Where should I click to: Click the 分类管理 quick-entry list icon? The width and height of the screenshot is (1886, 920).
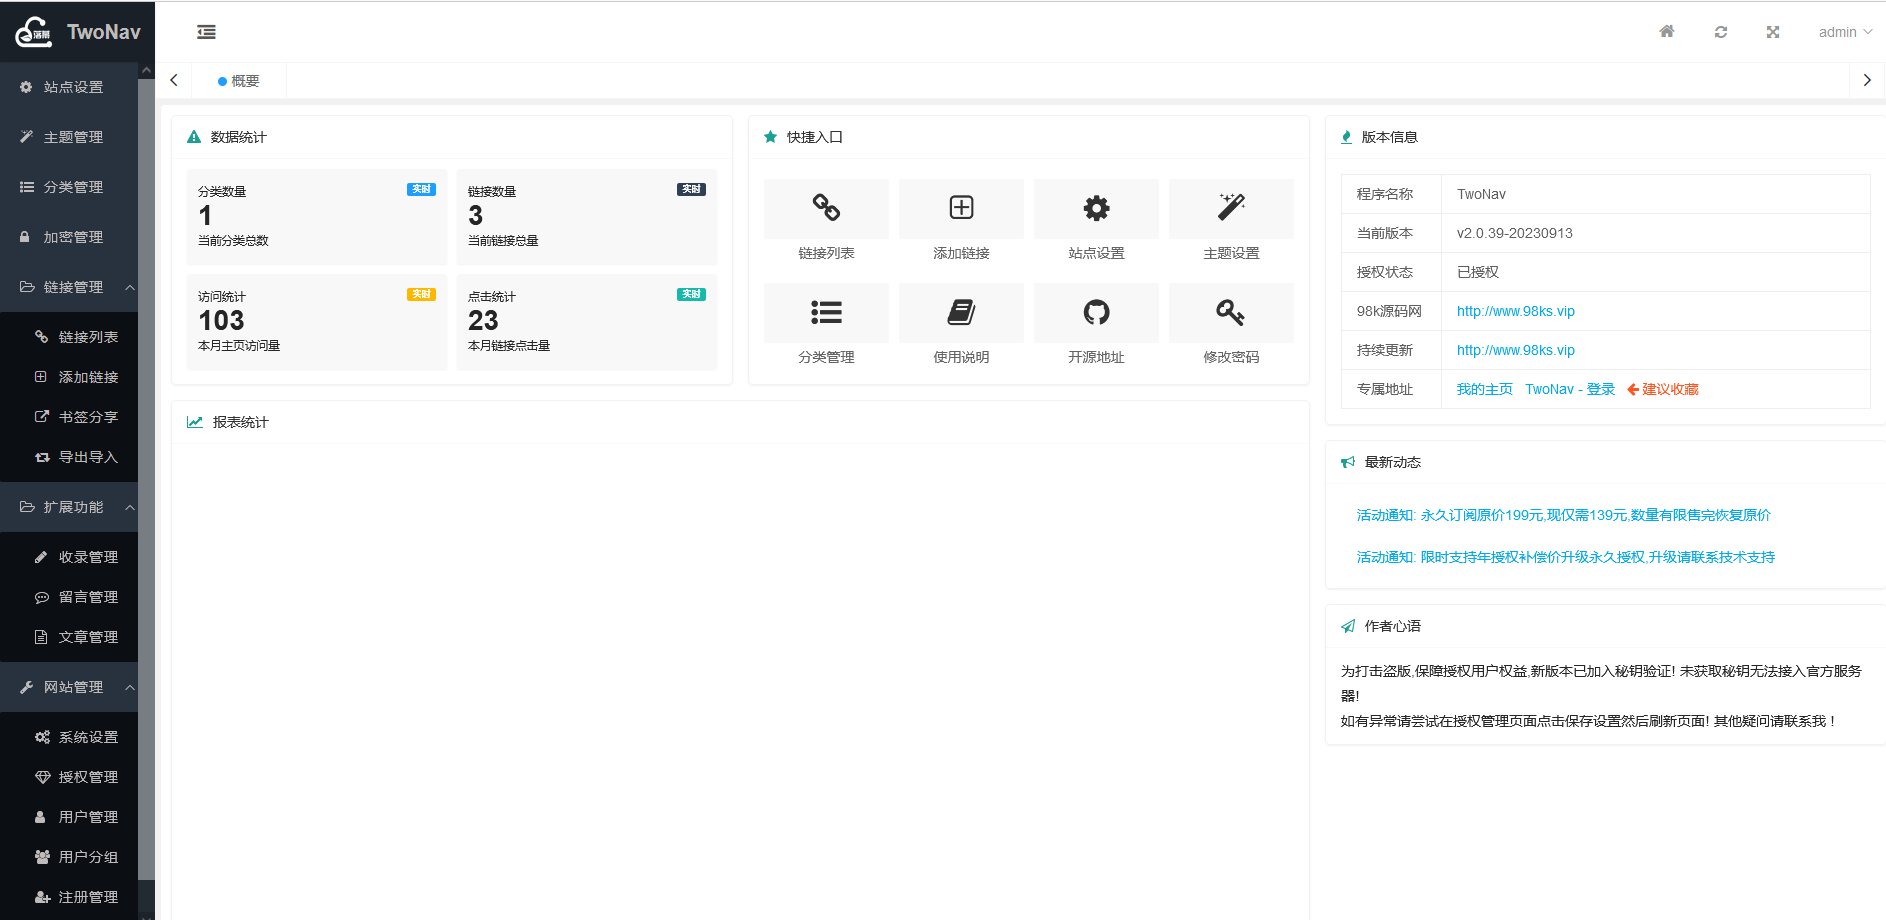(826, 312)
